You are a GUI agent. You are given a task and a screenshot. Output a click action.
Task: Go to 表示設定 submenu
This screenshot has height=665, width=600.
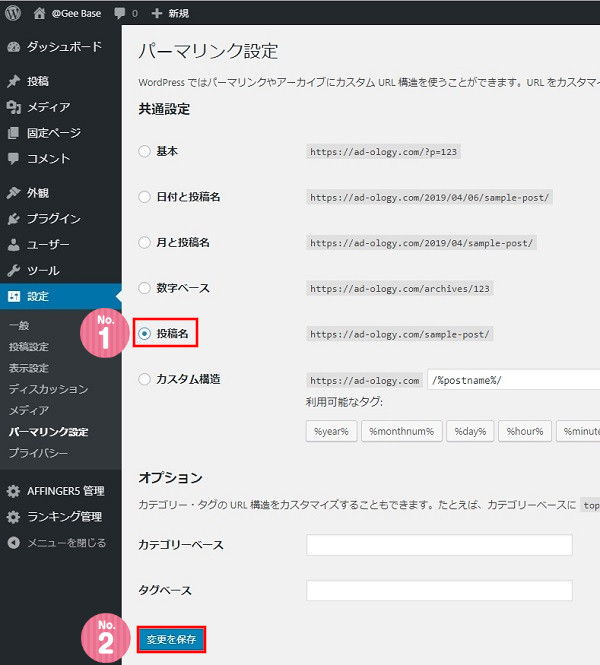pos(29,368)
